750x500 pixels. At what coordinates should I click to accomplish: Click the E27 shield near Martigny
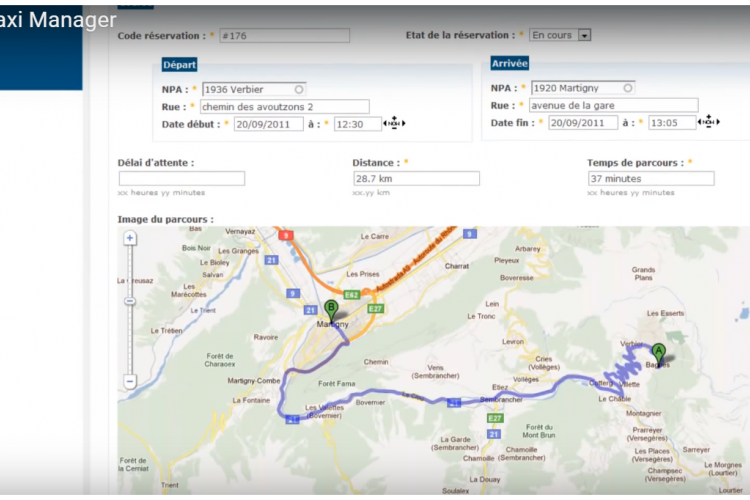(375, 309)
